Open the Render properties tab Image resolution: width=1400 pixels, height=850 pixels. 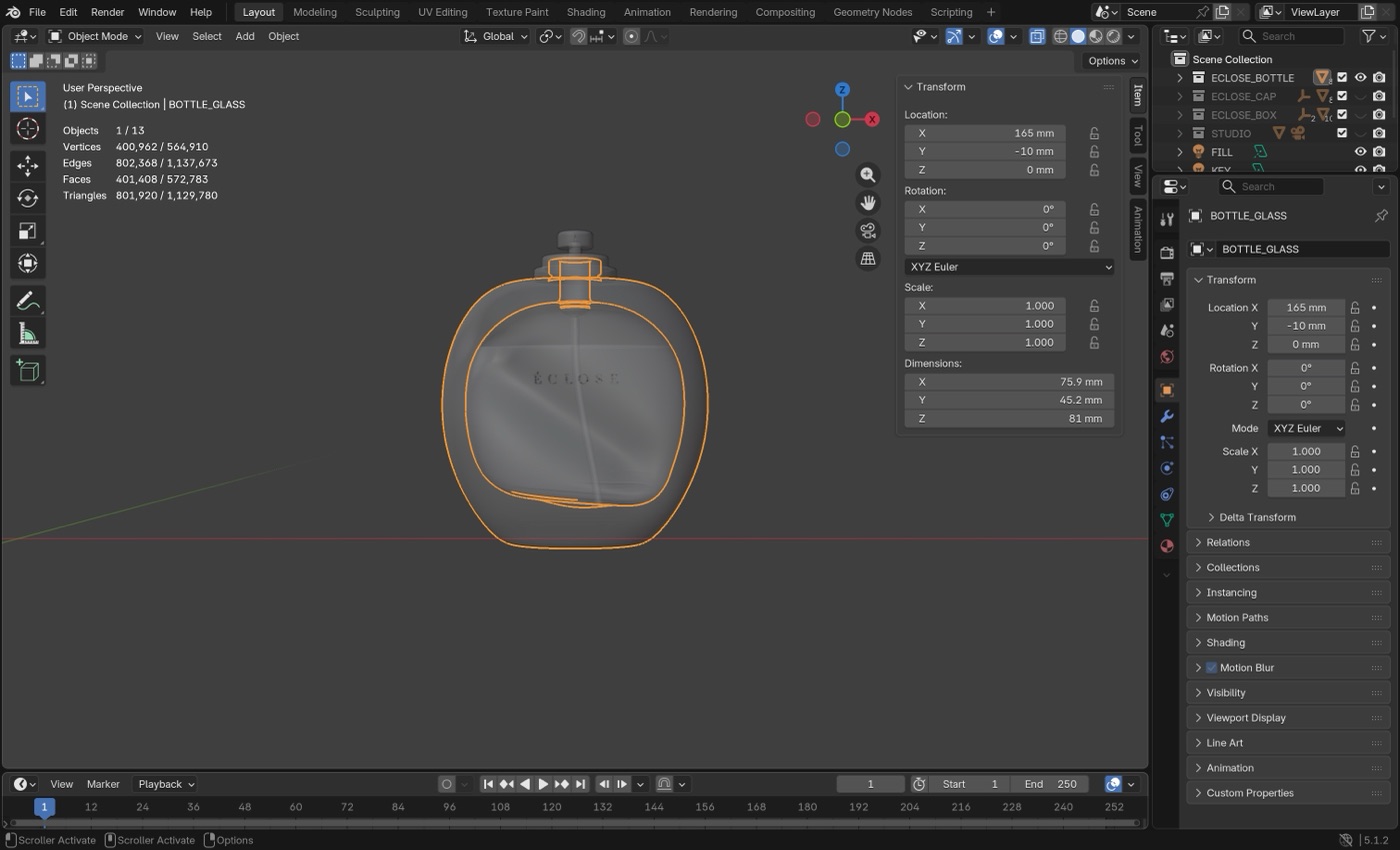(1166, 252)
